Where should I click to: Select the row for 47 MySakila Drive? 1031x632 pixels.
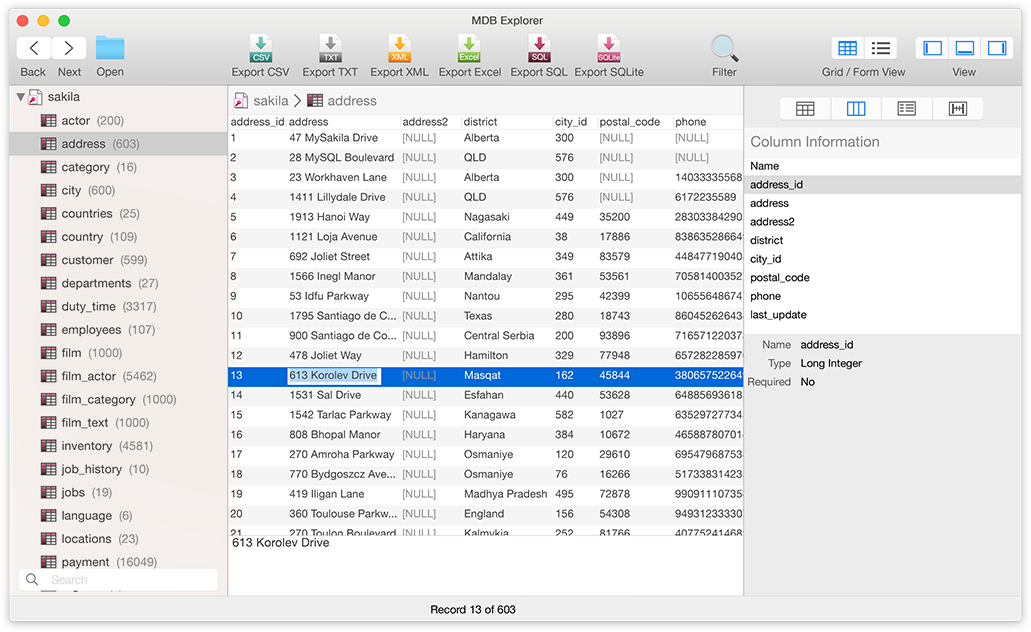coord(486,138)
